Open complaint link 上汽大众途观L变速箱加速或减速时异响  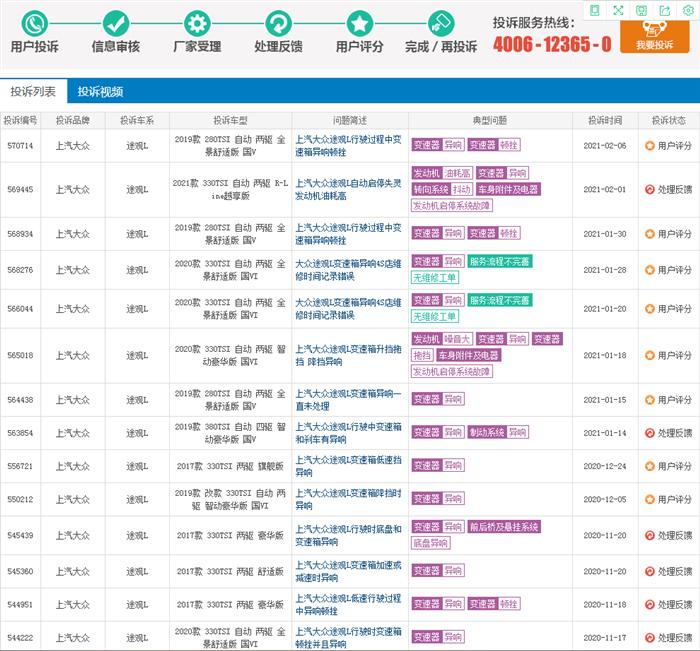(x=348, y=571)
